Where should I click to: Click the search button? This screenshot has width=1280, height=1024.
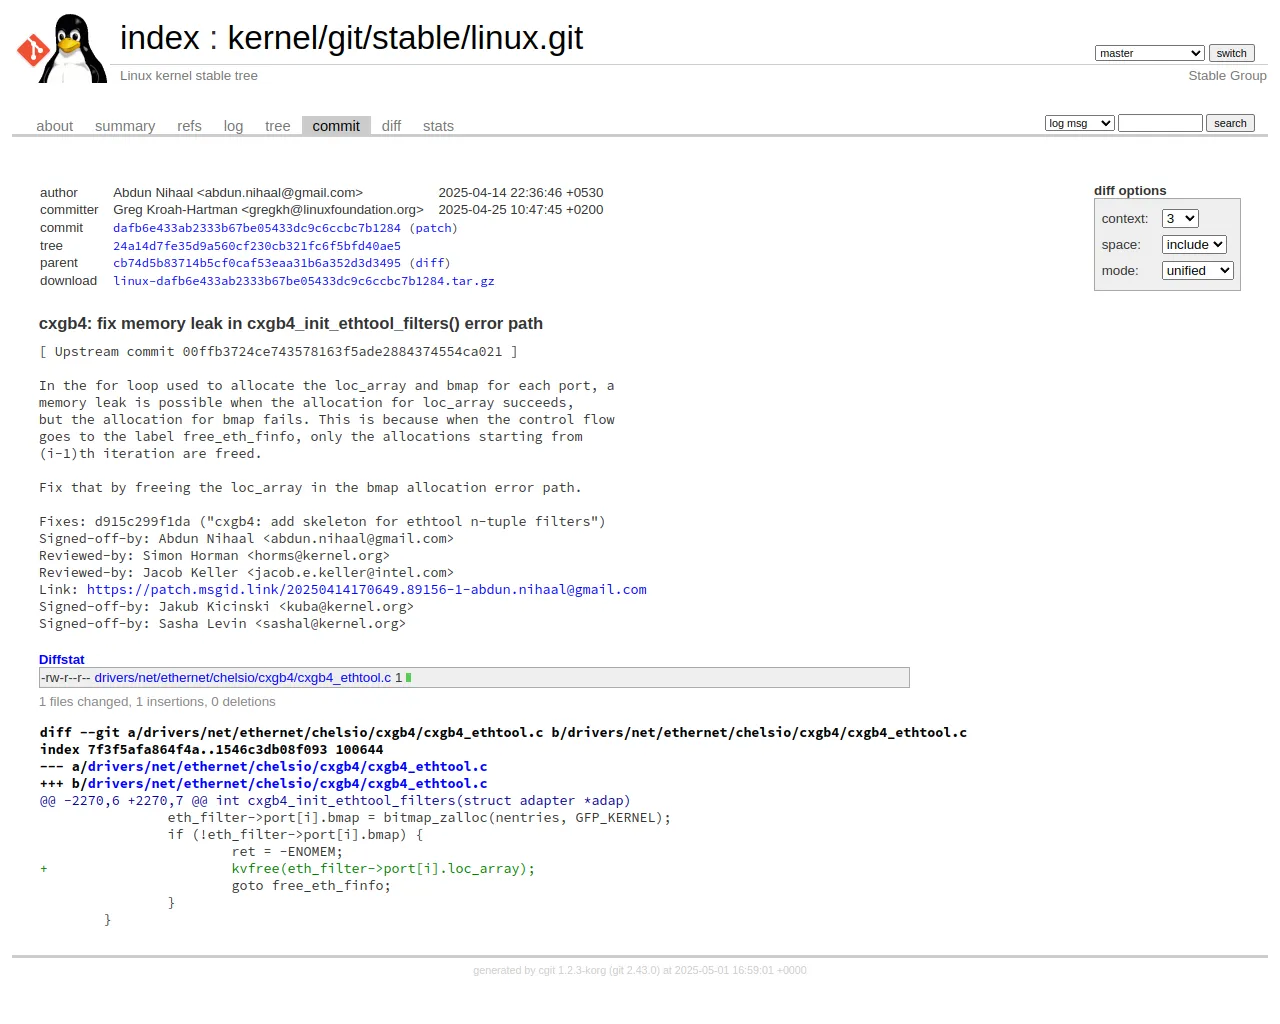tap(1230, 123)
